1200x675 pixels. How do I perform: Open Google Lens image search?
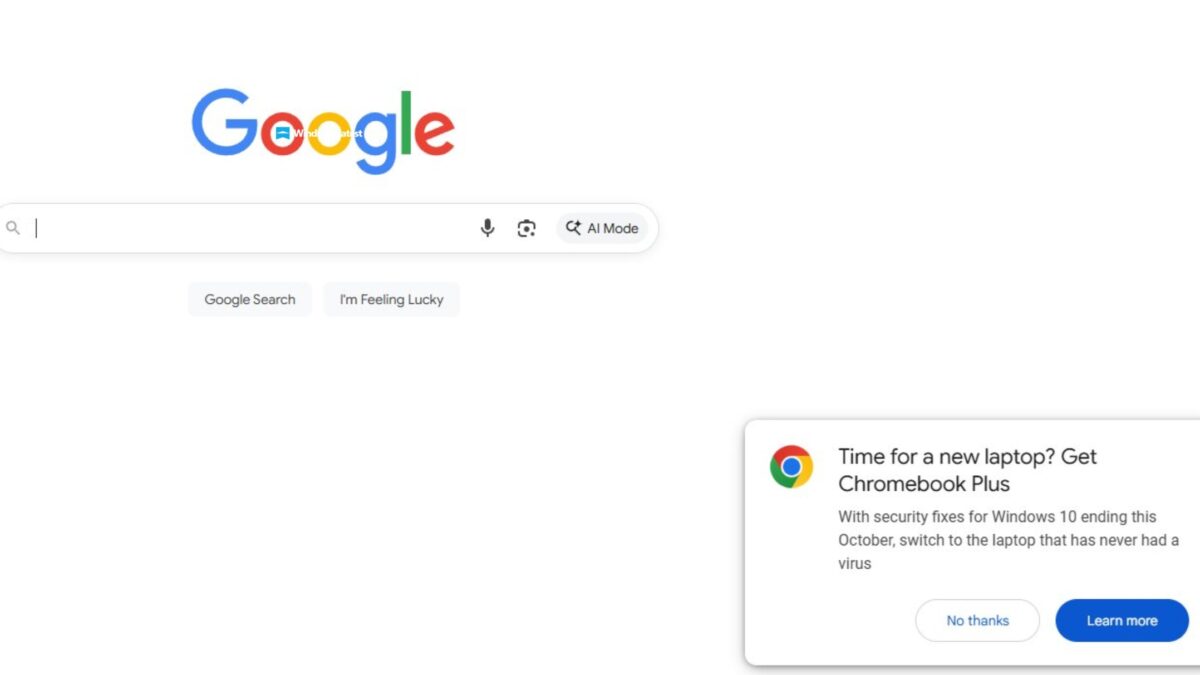point(527,228)
